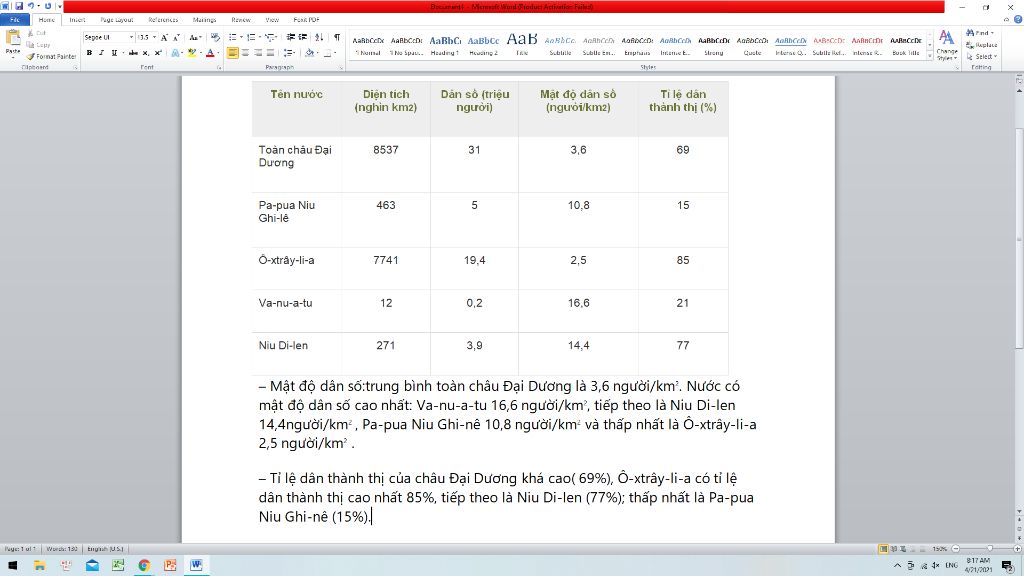Open Word Help question mark
The image size is (1024, 576).
[1017, 20]
